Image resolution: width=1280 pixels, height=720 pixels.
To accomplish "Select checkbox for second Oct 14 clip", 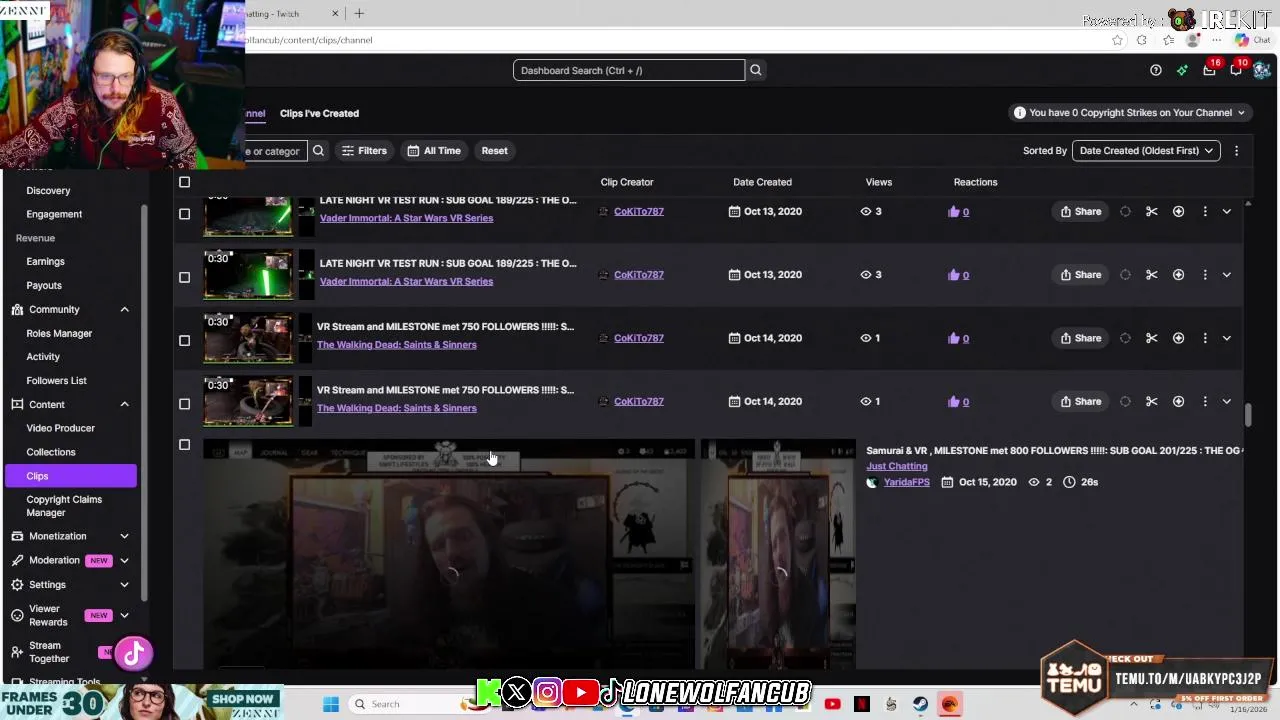I will tap(184, 404).
